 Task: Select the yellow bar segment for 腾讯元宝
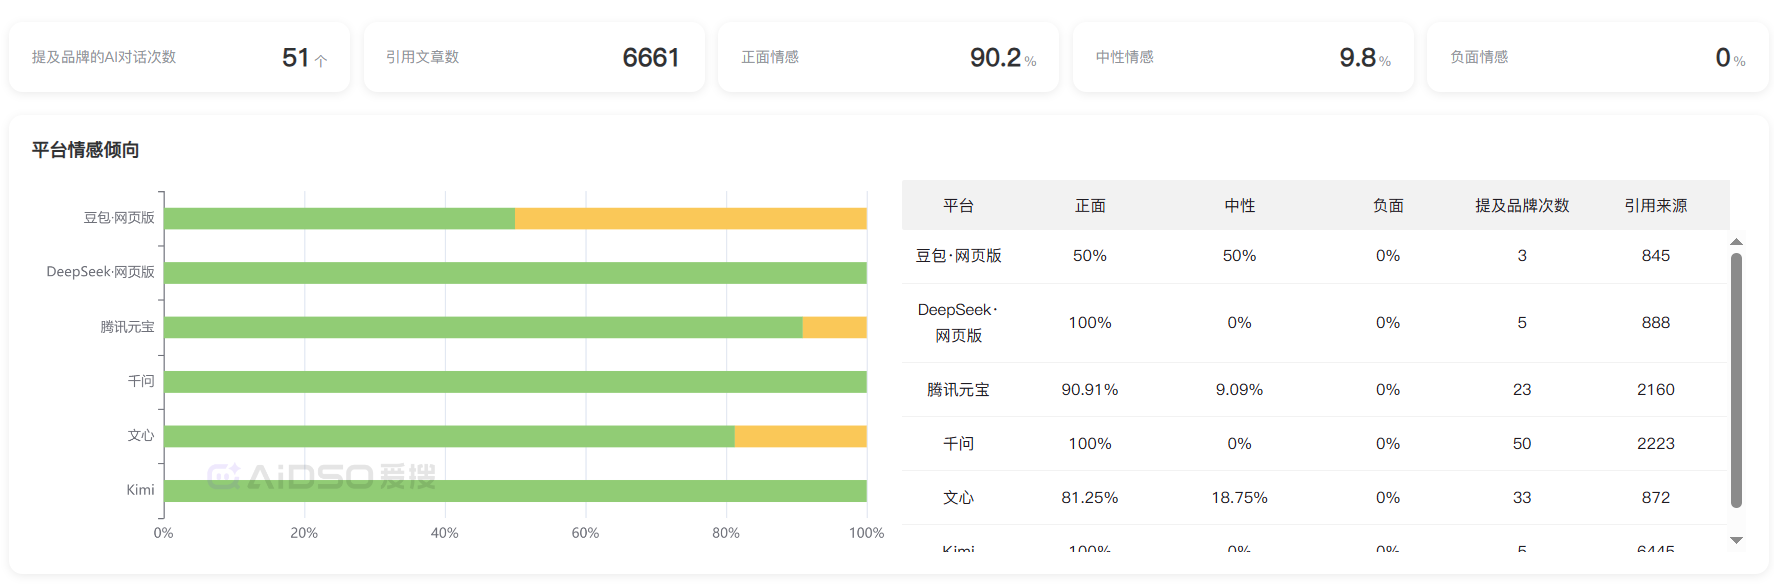pyautogui.click(x=834, y=327)
